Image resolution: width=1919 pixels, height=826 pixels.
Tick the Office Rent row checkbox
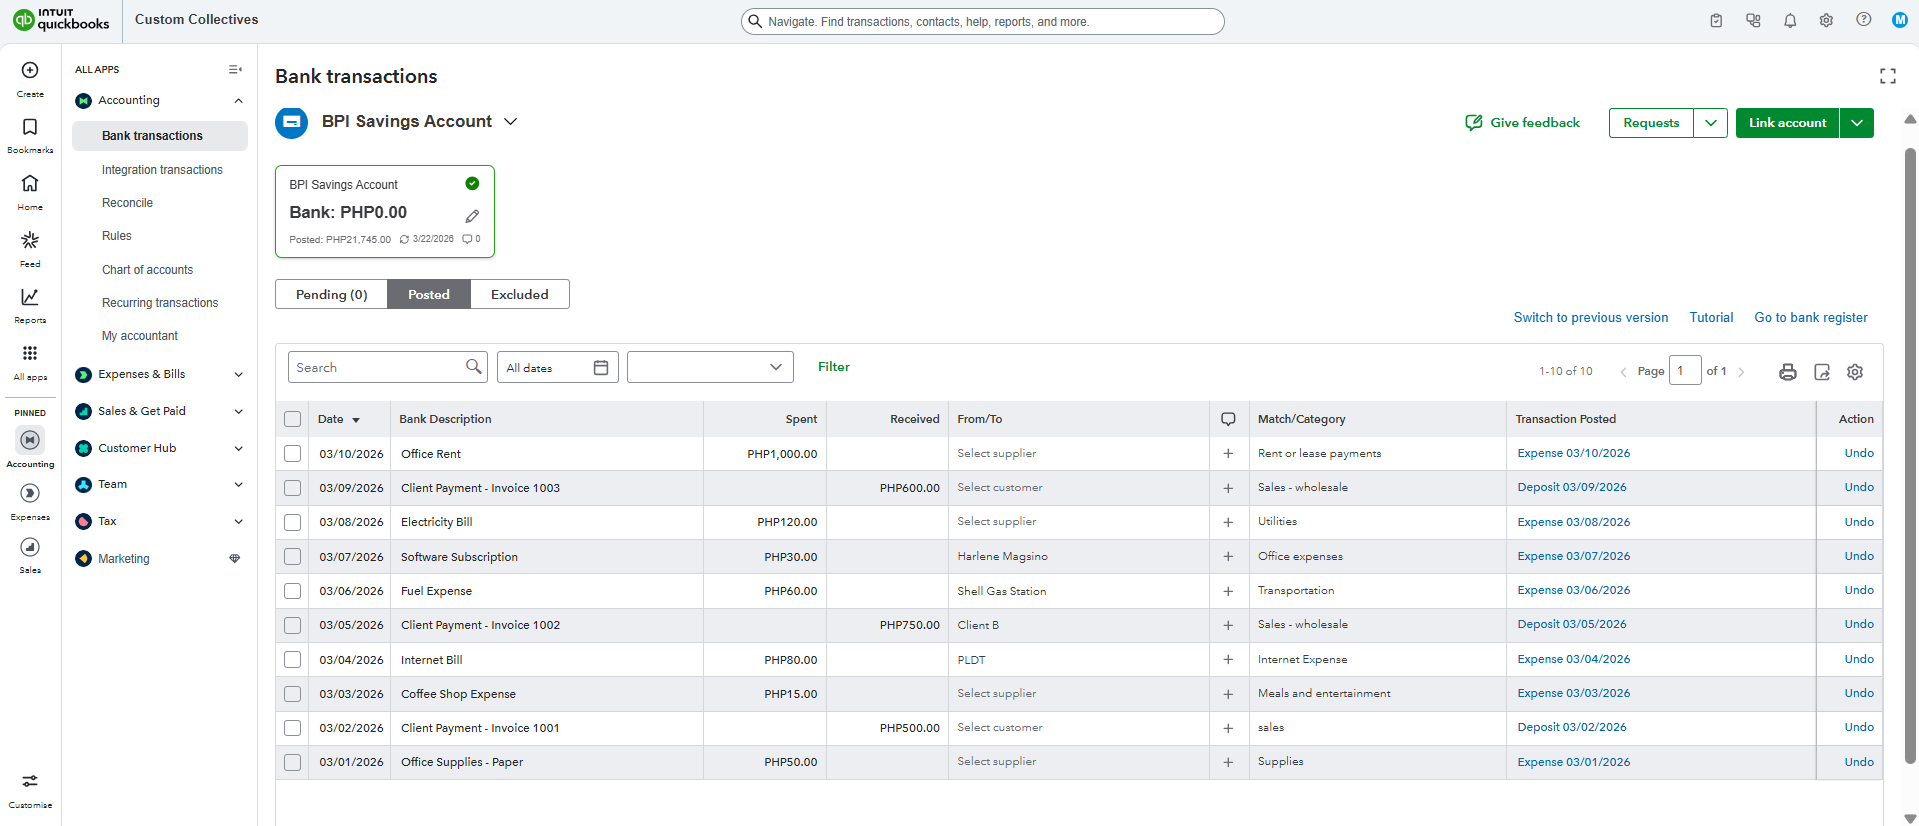click(292, 454)
